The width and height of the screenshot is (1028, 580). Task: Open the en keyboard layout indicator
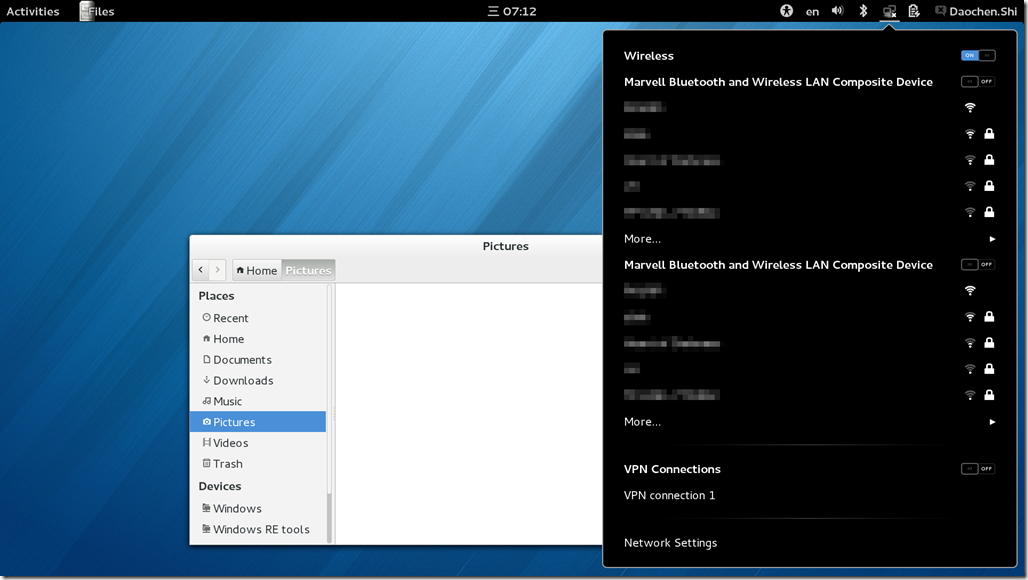click(x=812, y=11)
